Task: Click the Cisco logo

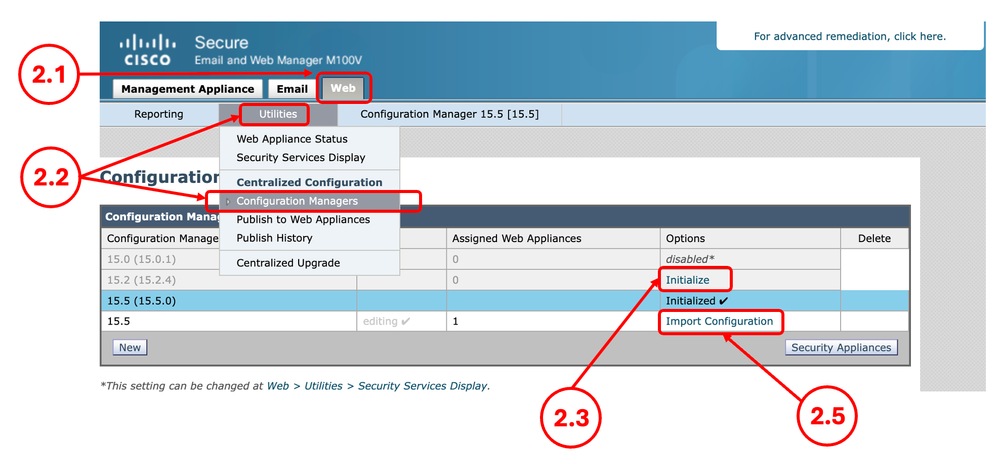Action: pyautogui.click(x=148, y=51)
